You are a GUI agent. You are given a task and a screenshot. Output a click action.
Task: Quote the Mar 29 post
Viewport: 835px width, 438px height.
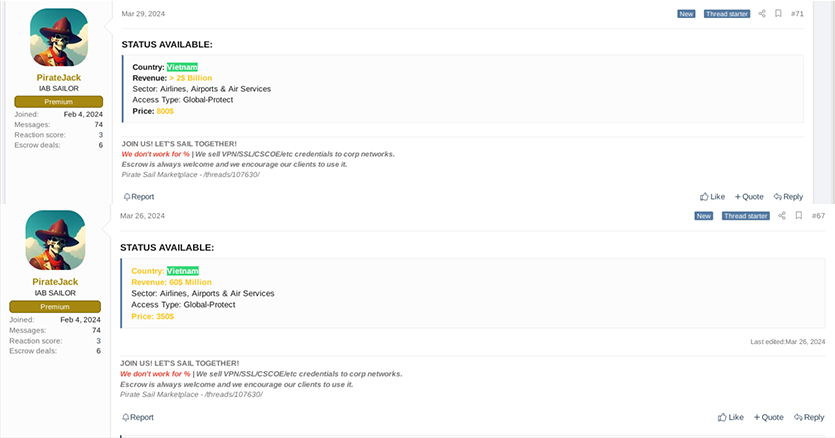(749, 197)
